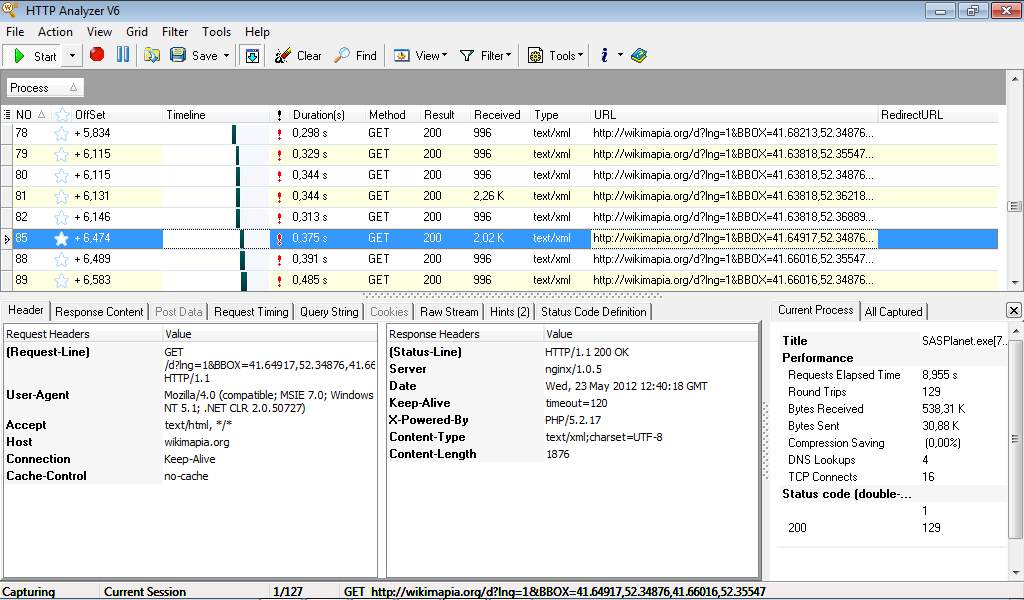Switch to the Request Timing tab

pos(251,312)
